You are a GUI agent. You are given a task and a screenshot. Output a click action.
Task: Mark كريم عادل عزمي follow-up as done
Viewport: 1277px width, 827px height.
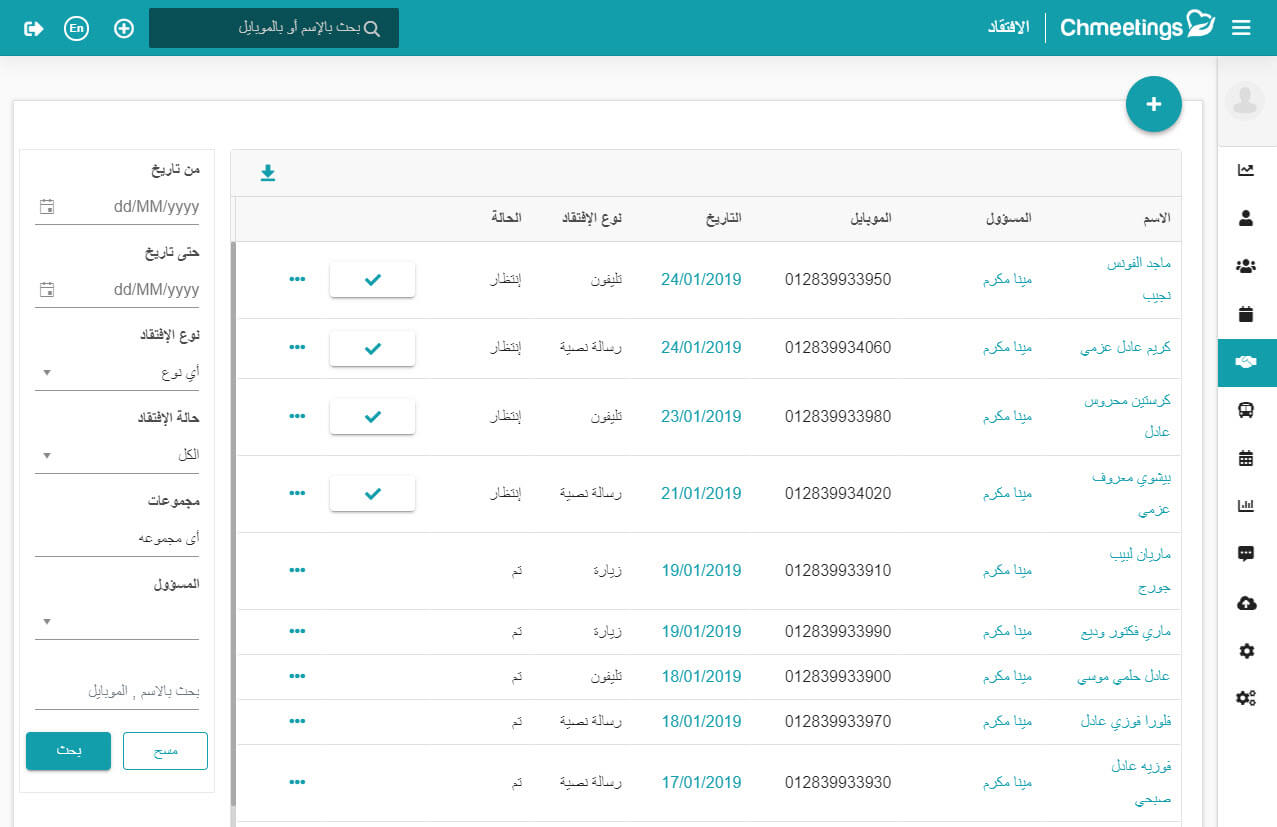372,348
